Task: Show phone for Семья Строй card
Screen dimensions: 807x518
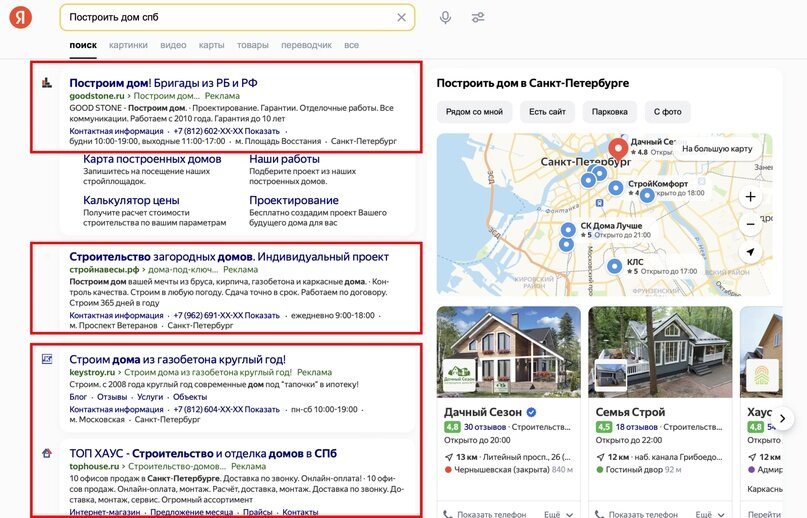Action: point(636,514)
